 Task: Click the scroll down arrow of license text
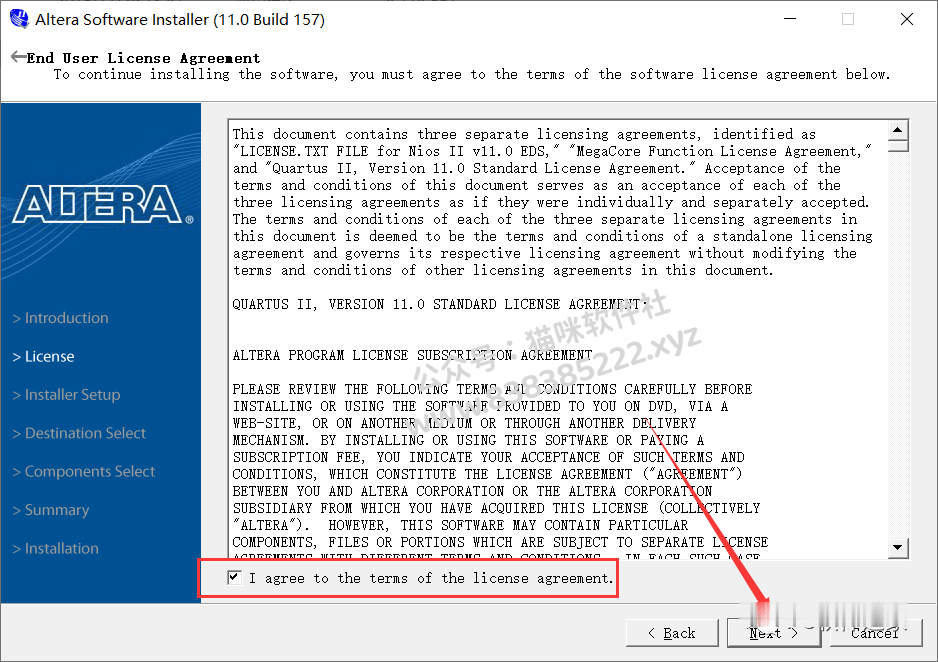(x=897, y=547)
